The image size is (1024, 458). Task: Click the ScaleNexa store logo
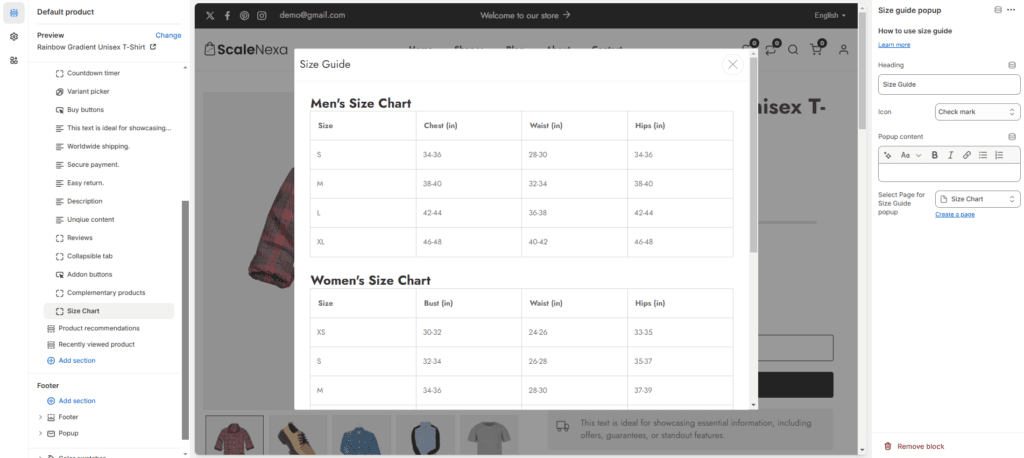(x=245, y=49)
